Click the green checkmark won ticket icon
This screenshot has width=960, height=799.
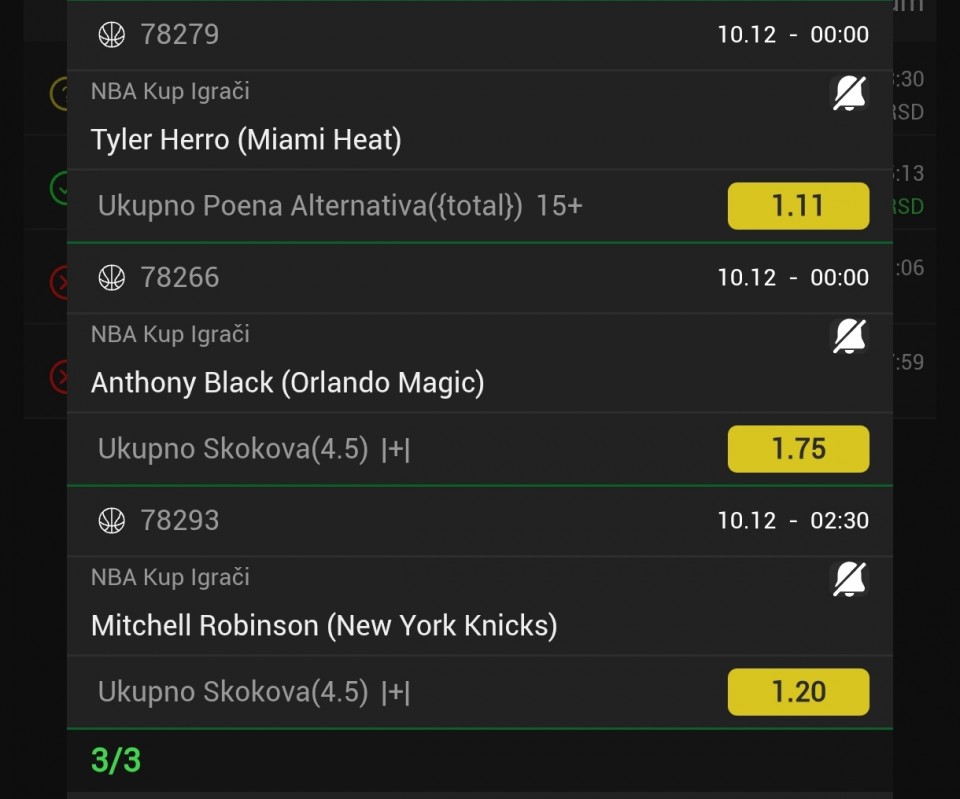tap(59, 188)
